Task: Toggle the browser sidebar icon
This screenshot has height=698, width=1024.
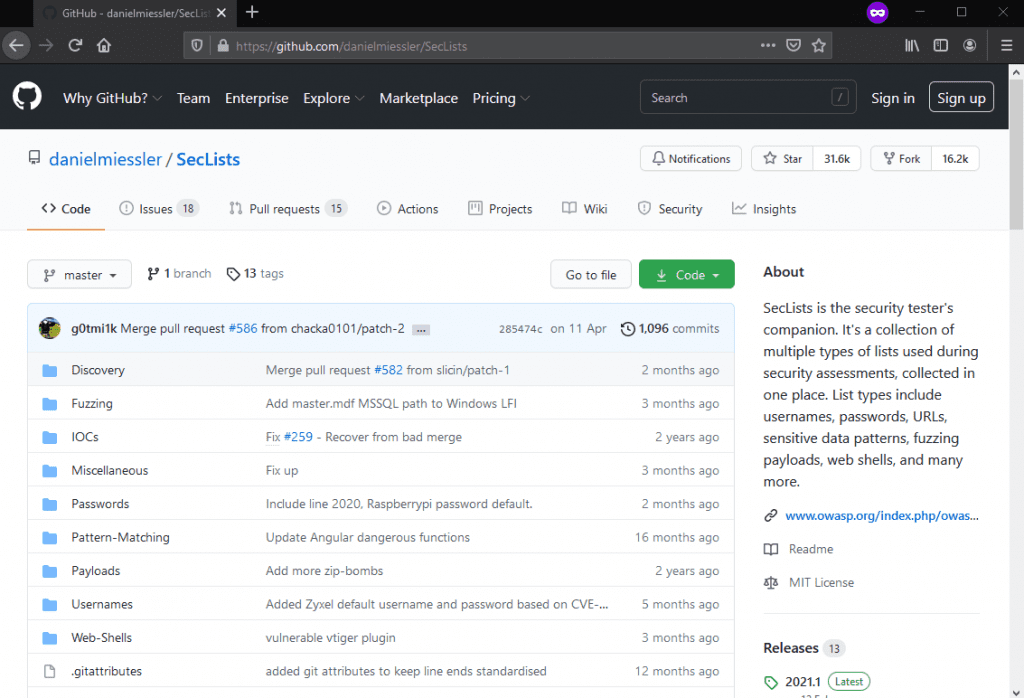Action: click(940, 45)
